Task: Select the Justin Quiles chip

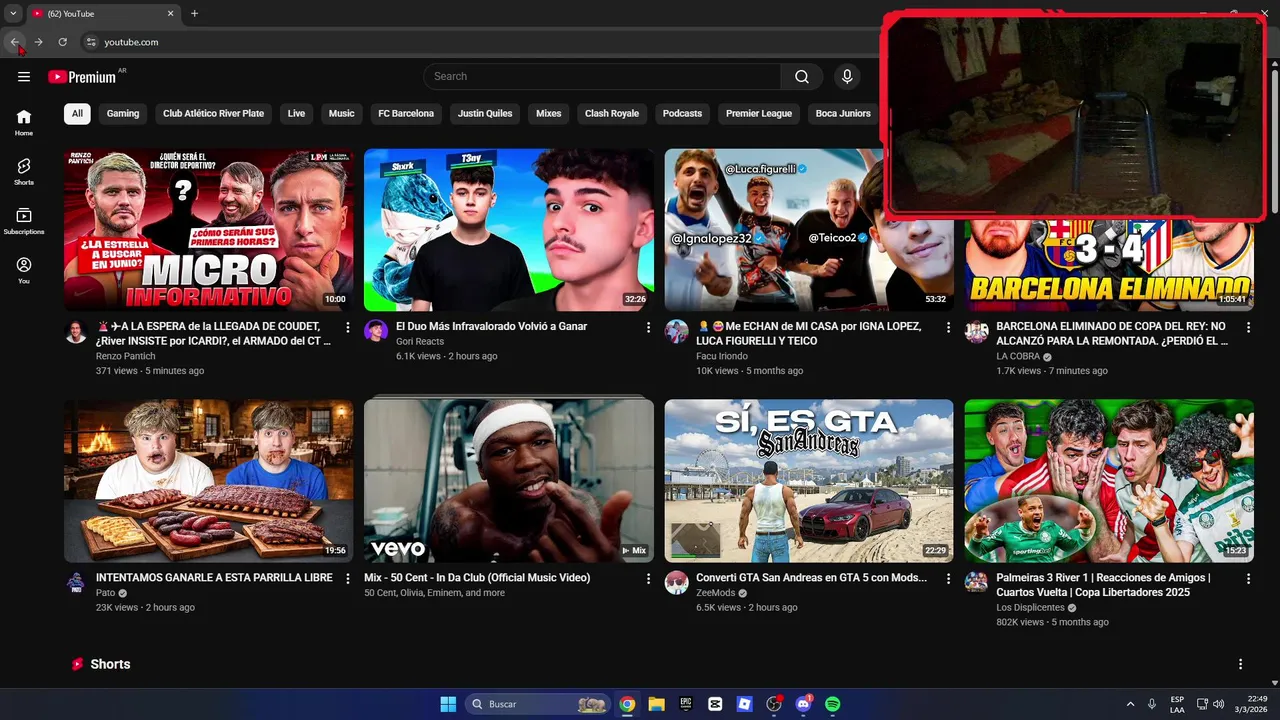Action: tap(485, 113)
